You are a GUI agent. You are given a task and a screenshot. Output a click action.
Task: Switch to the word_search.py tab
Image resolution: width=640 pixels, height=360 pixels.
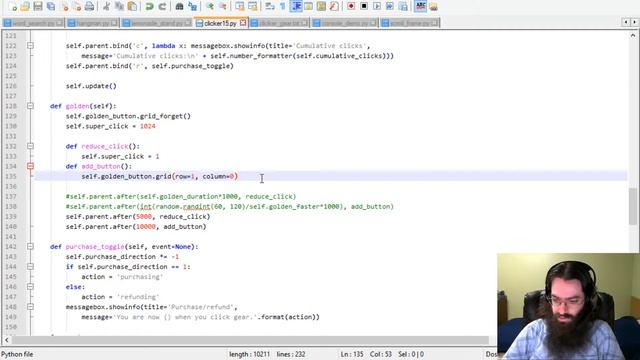33,23
